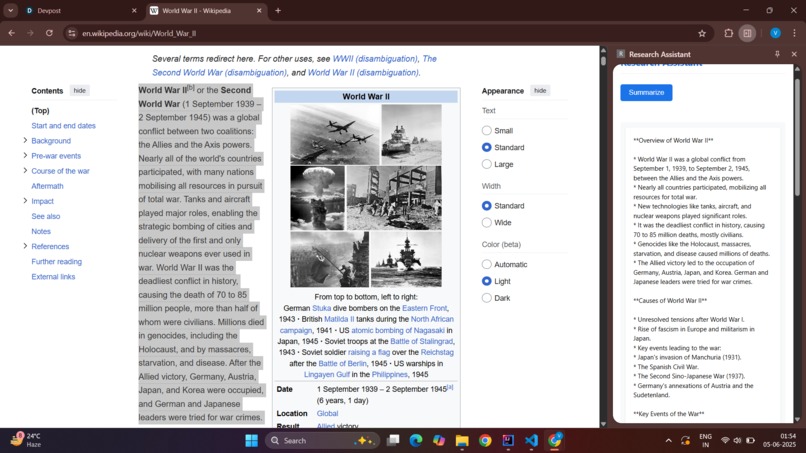Click the Research Assistant panel logo icon
The image size is (806, 453).
click(621, 54)
